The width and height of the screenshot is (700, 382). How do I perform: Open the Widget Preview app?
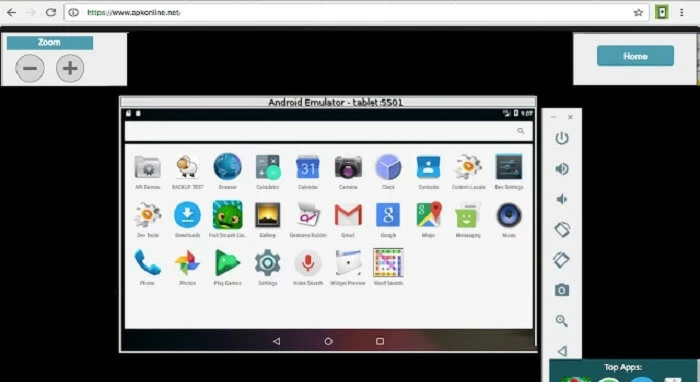(348, 263)
